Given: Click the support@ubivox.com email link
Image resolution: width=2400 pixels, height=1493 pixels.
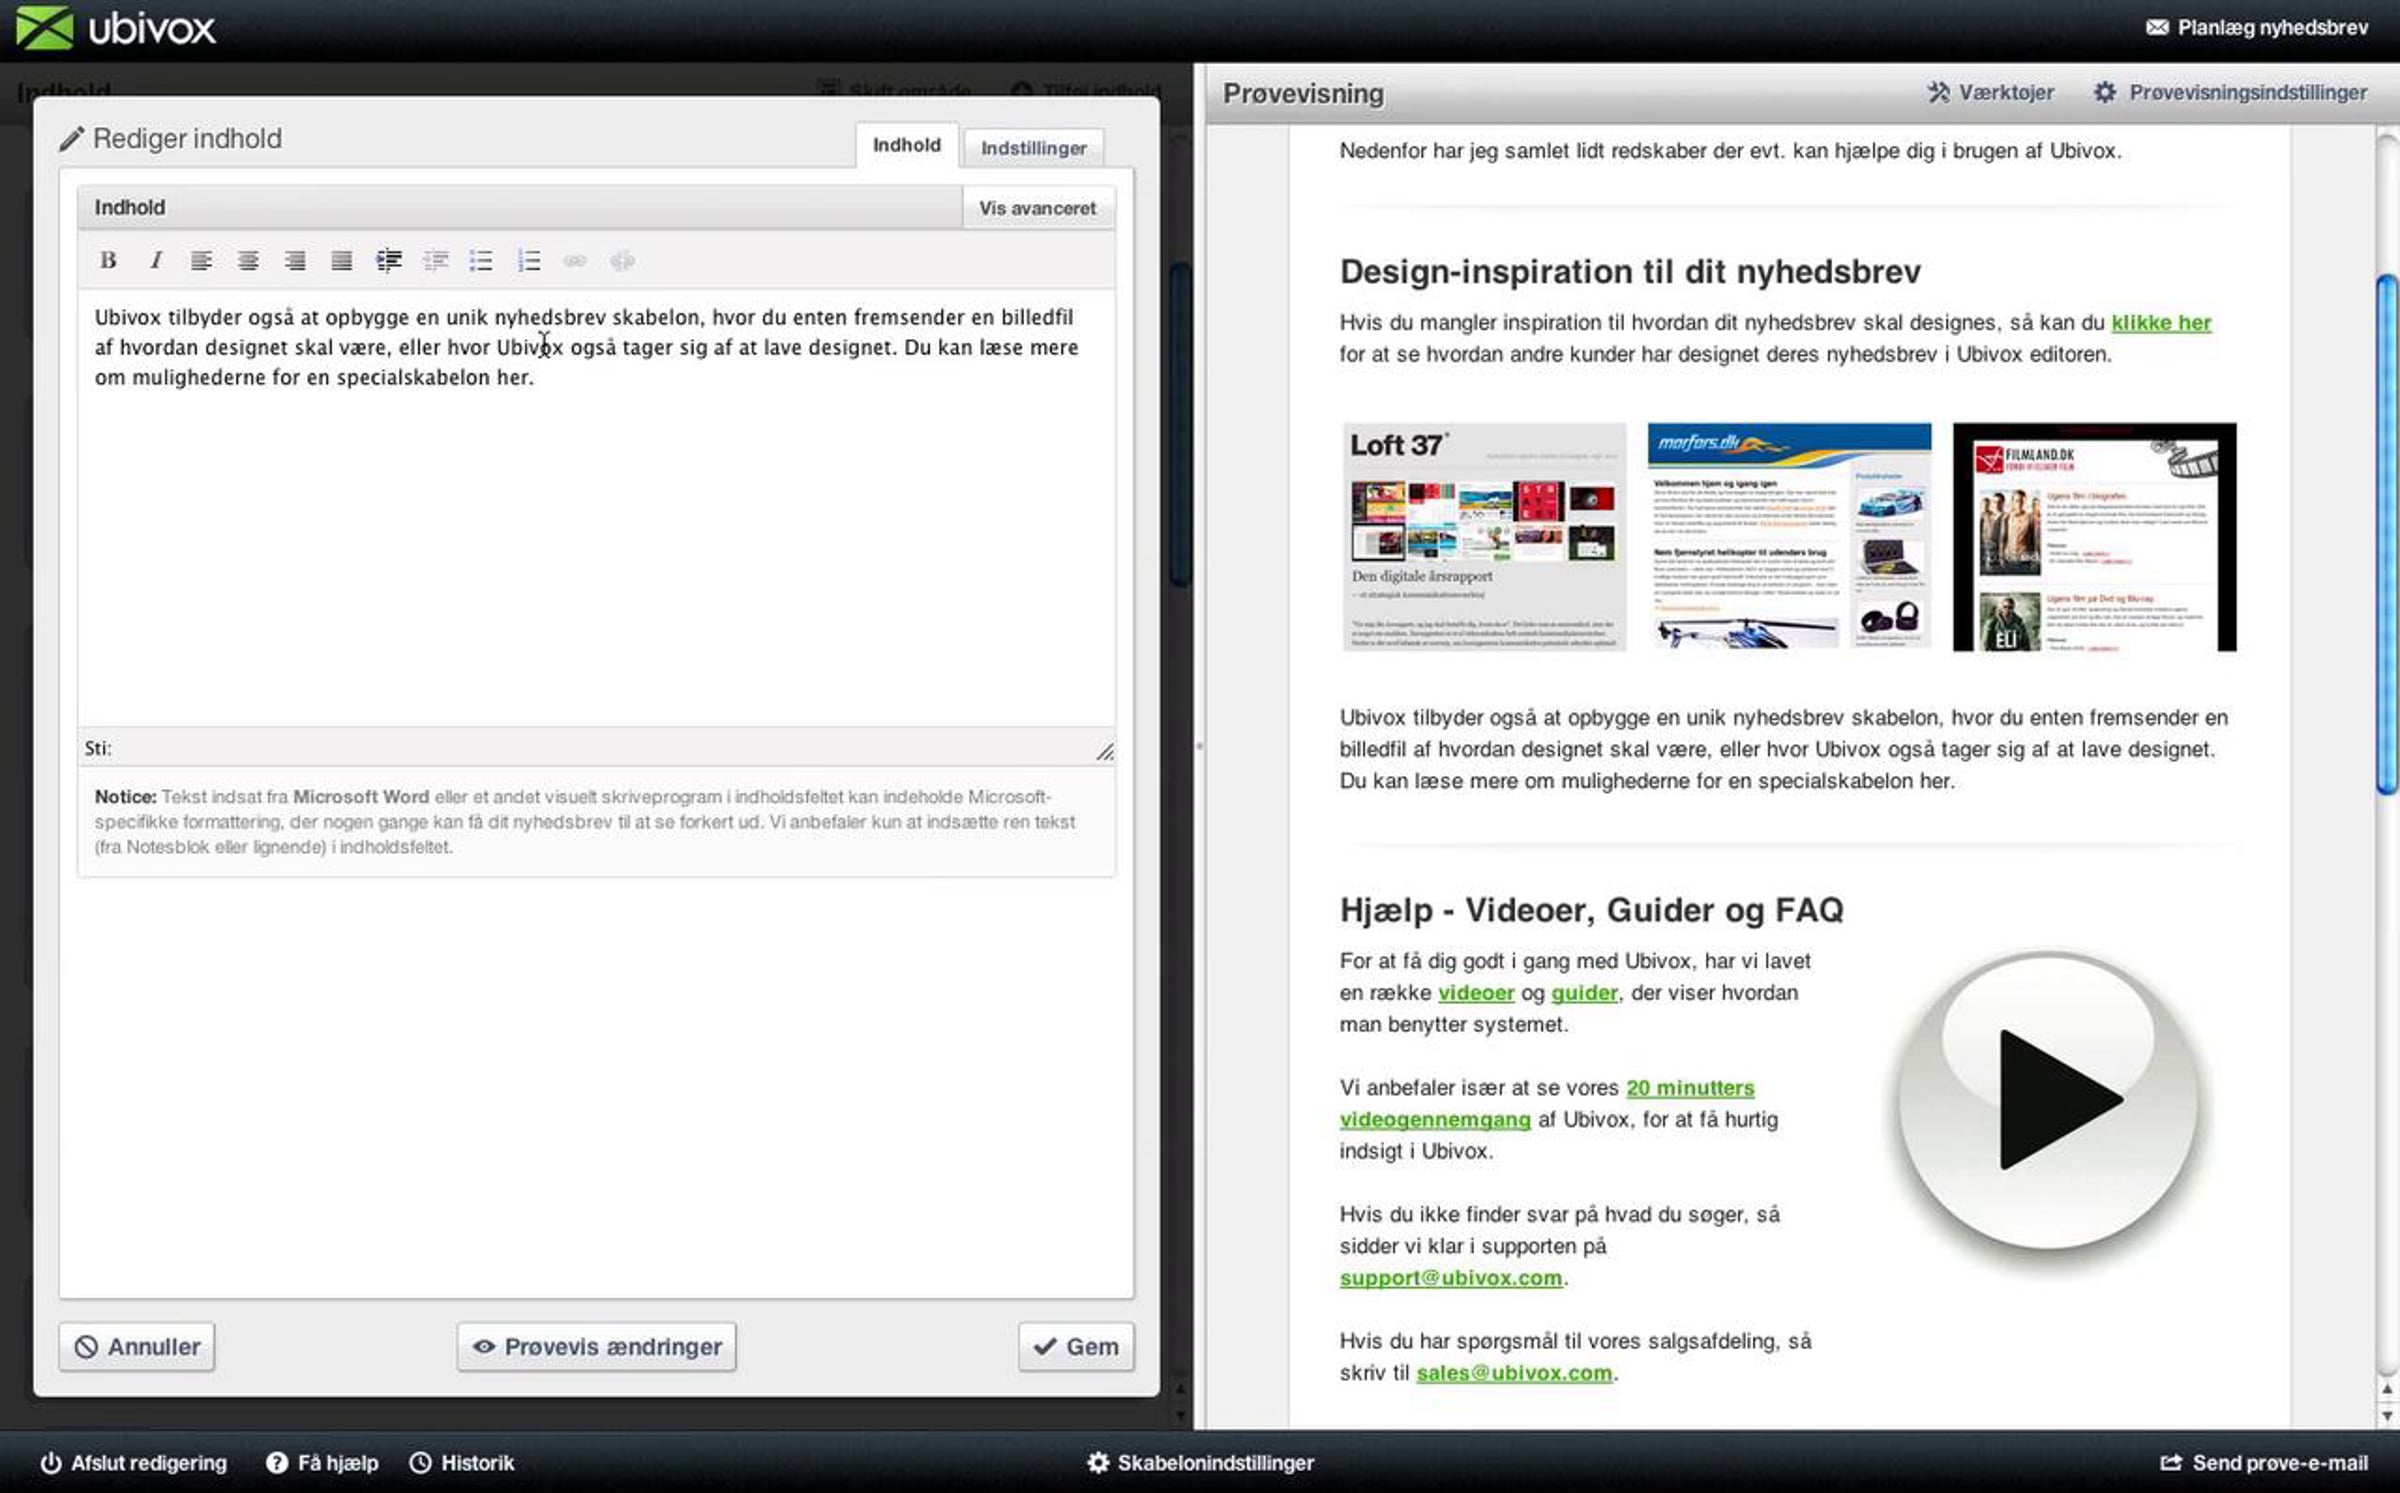Looking at the screenshot, I should click(x=1451, y=1278).
